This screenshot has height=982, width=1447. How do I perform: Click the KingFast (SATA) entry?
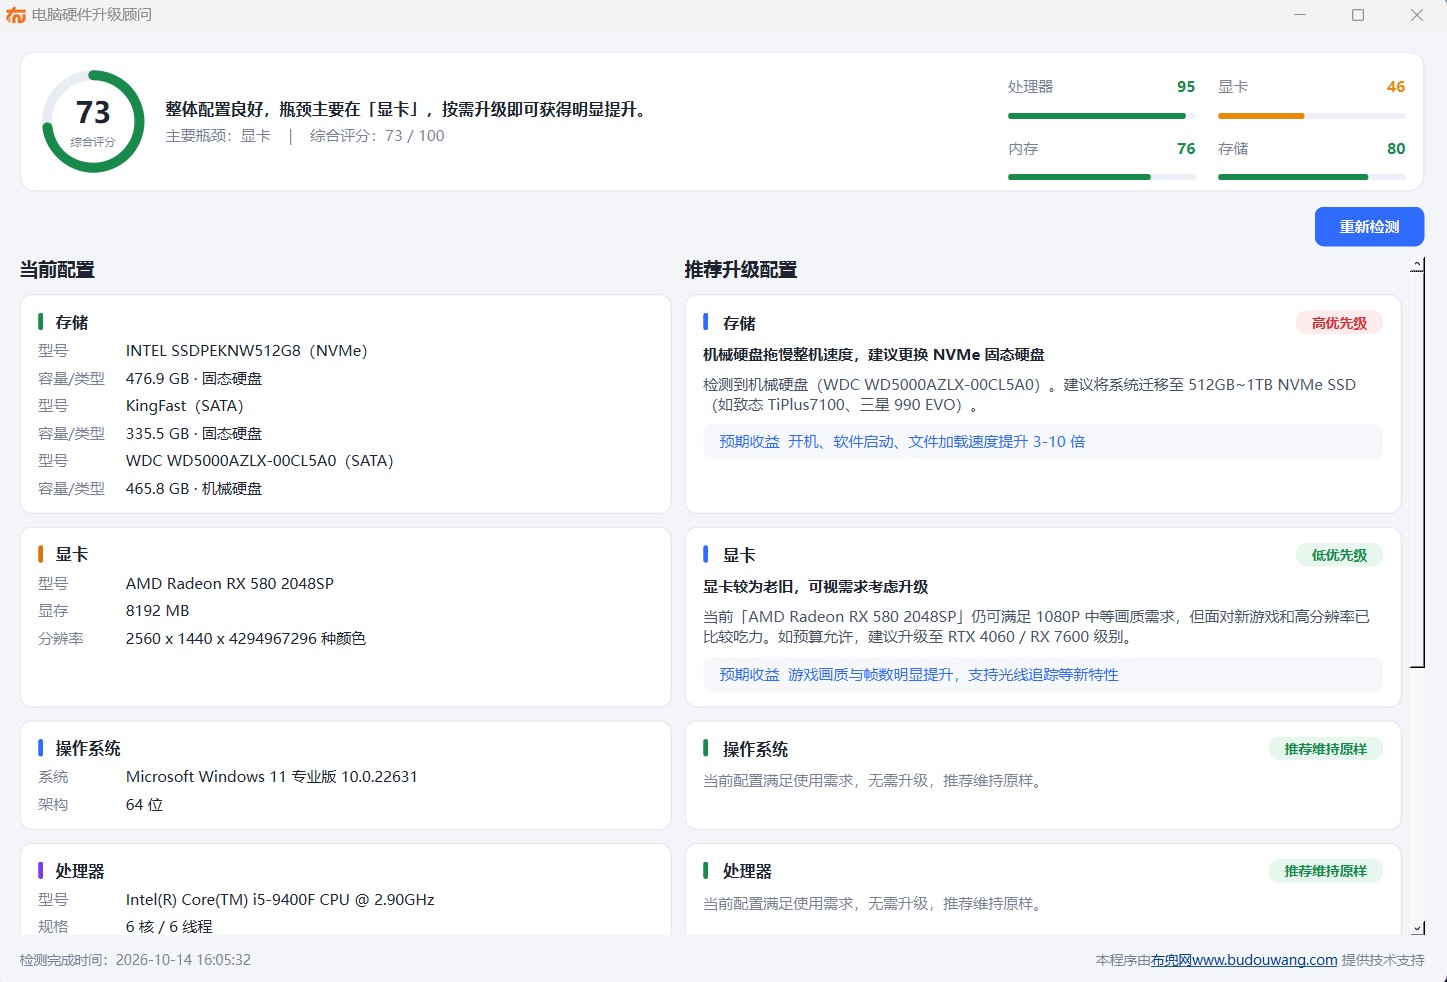(185, 406)
